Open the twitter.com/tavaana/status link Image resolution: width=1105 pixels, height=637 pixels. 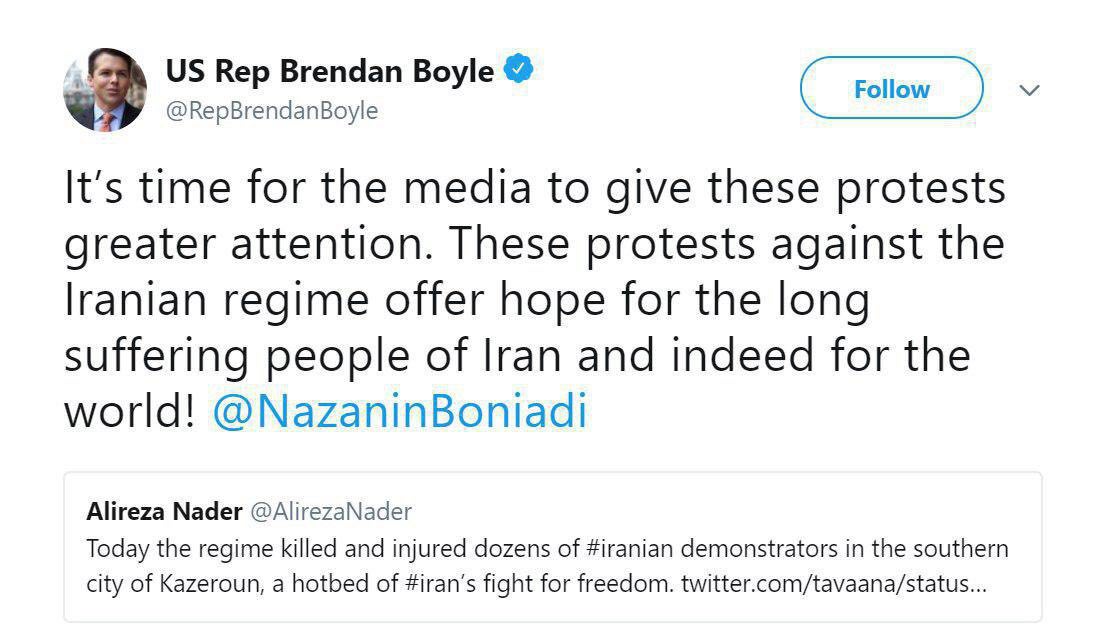point(833,583)
